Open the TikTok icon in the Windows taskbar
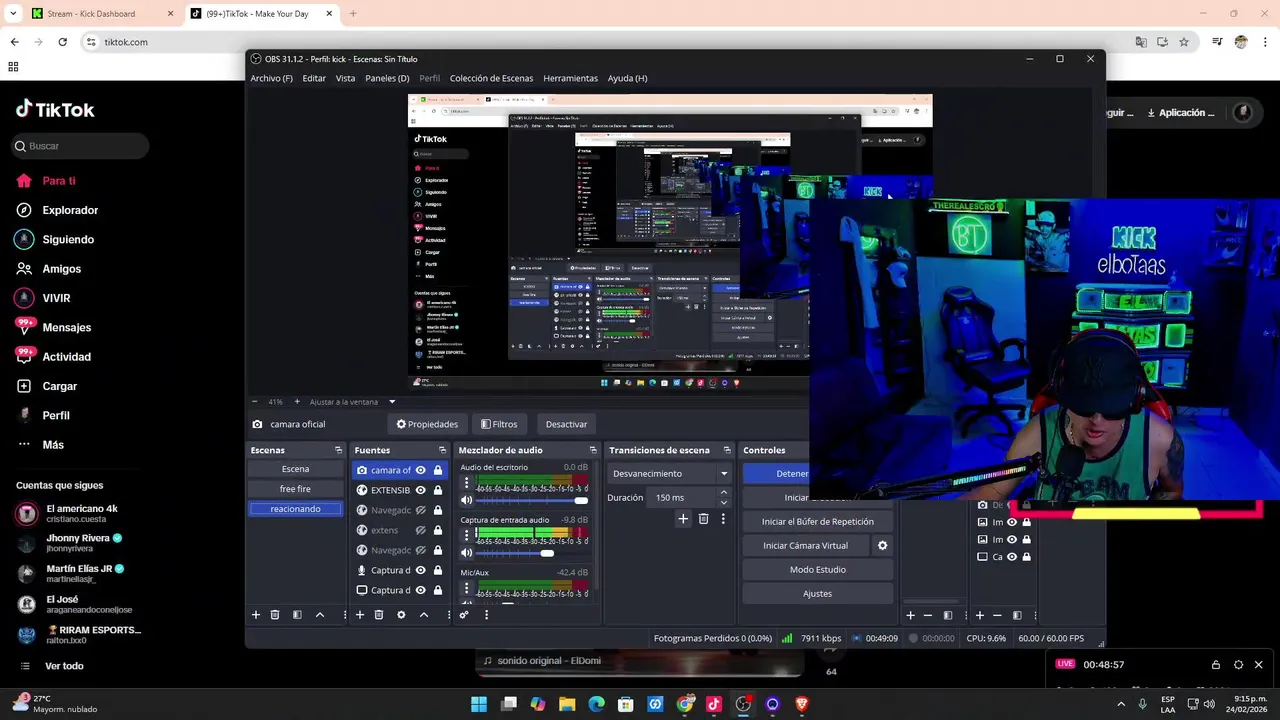Screen dimensions: 1280x720 [714, 704]
